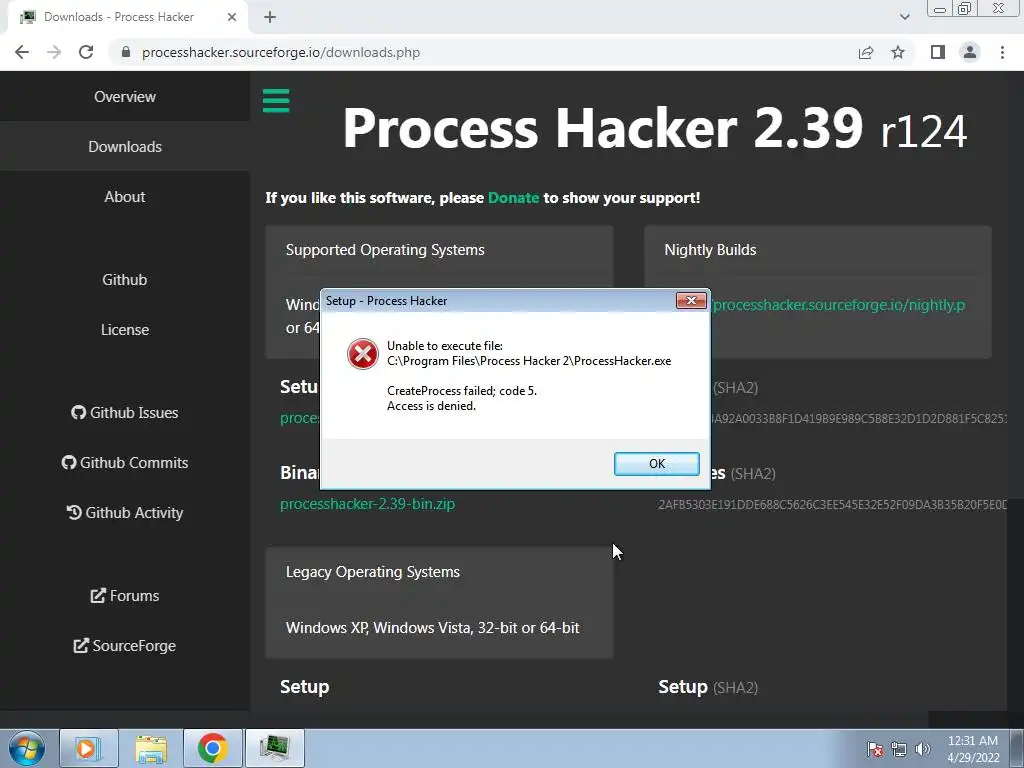Click the 2AFB5303 SHA2 hash text
This screenshot has height=768, width=1024.
pos(833,505)
